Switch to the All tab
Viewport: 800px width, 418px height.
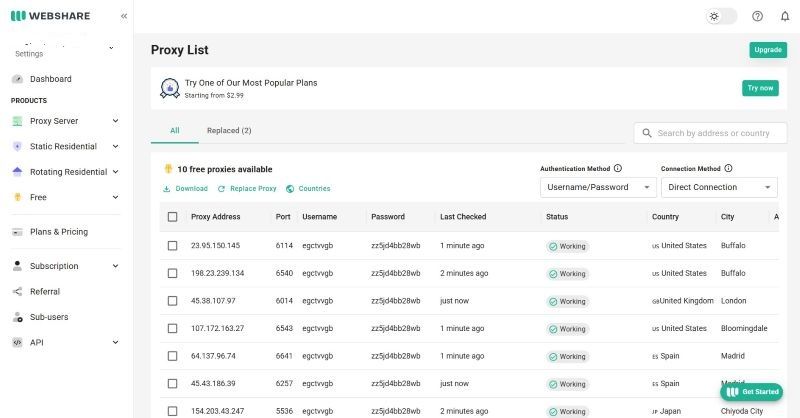pyautogui.click(x=174, y=131)
